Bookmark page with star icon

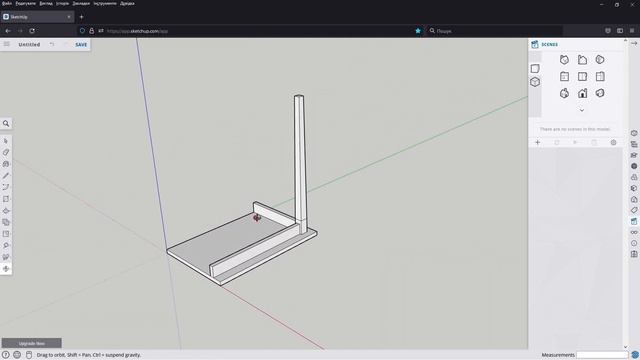pos(418,31)
